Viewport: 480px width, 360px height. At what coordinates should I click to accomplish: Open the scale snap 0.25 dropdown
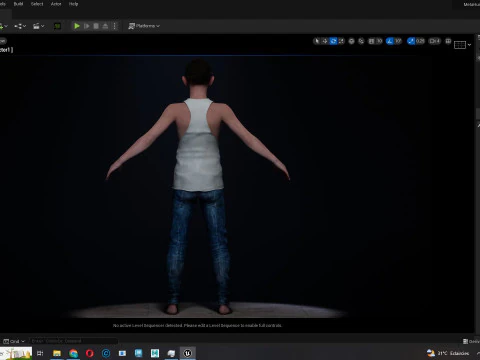(420, 41)
